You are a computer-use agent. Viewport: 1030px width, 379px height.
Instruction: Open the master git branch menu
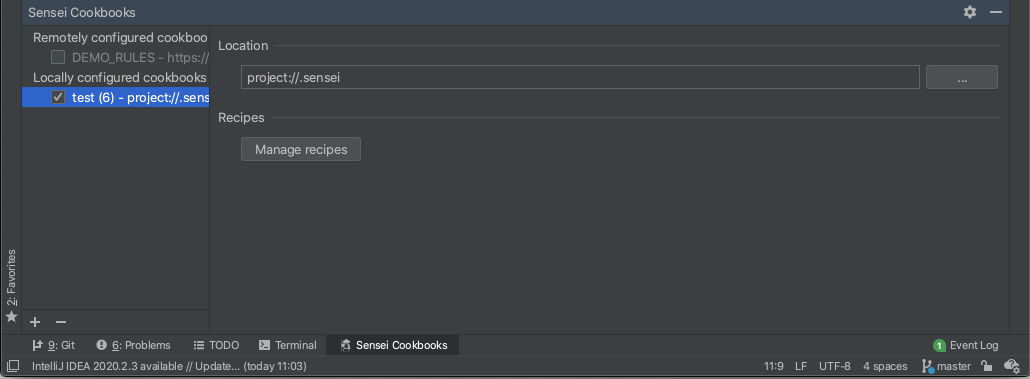point(946,366)
